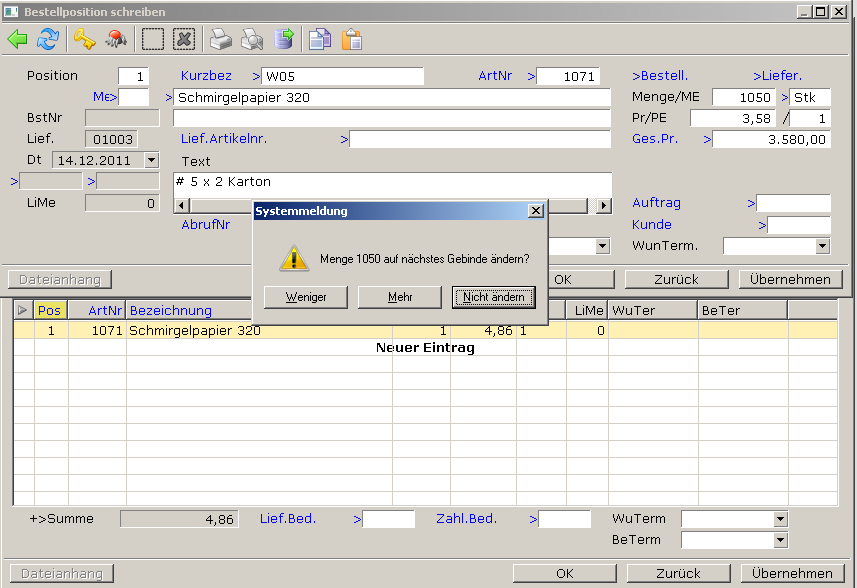Click 'Nicht ändern' in the dialog
857x588 pixels.
tap(493, 297)
